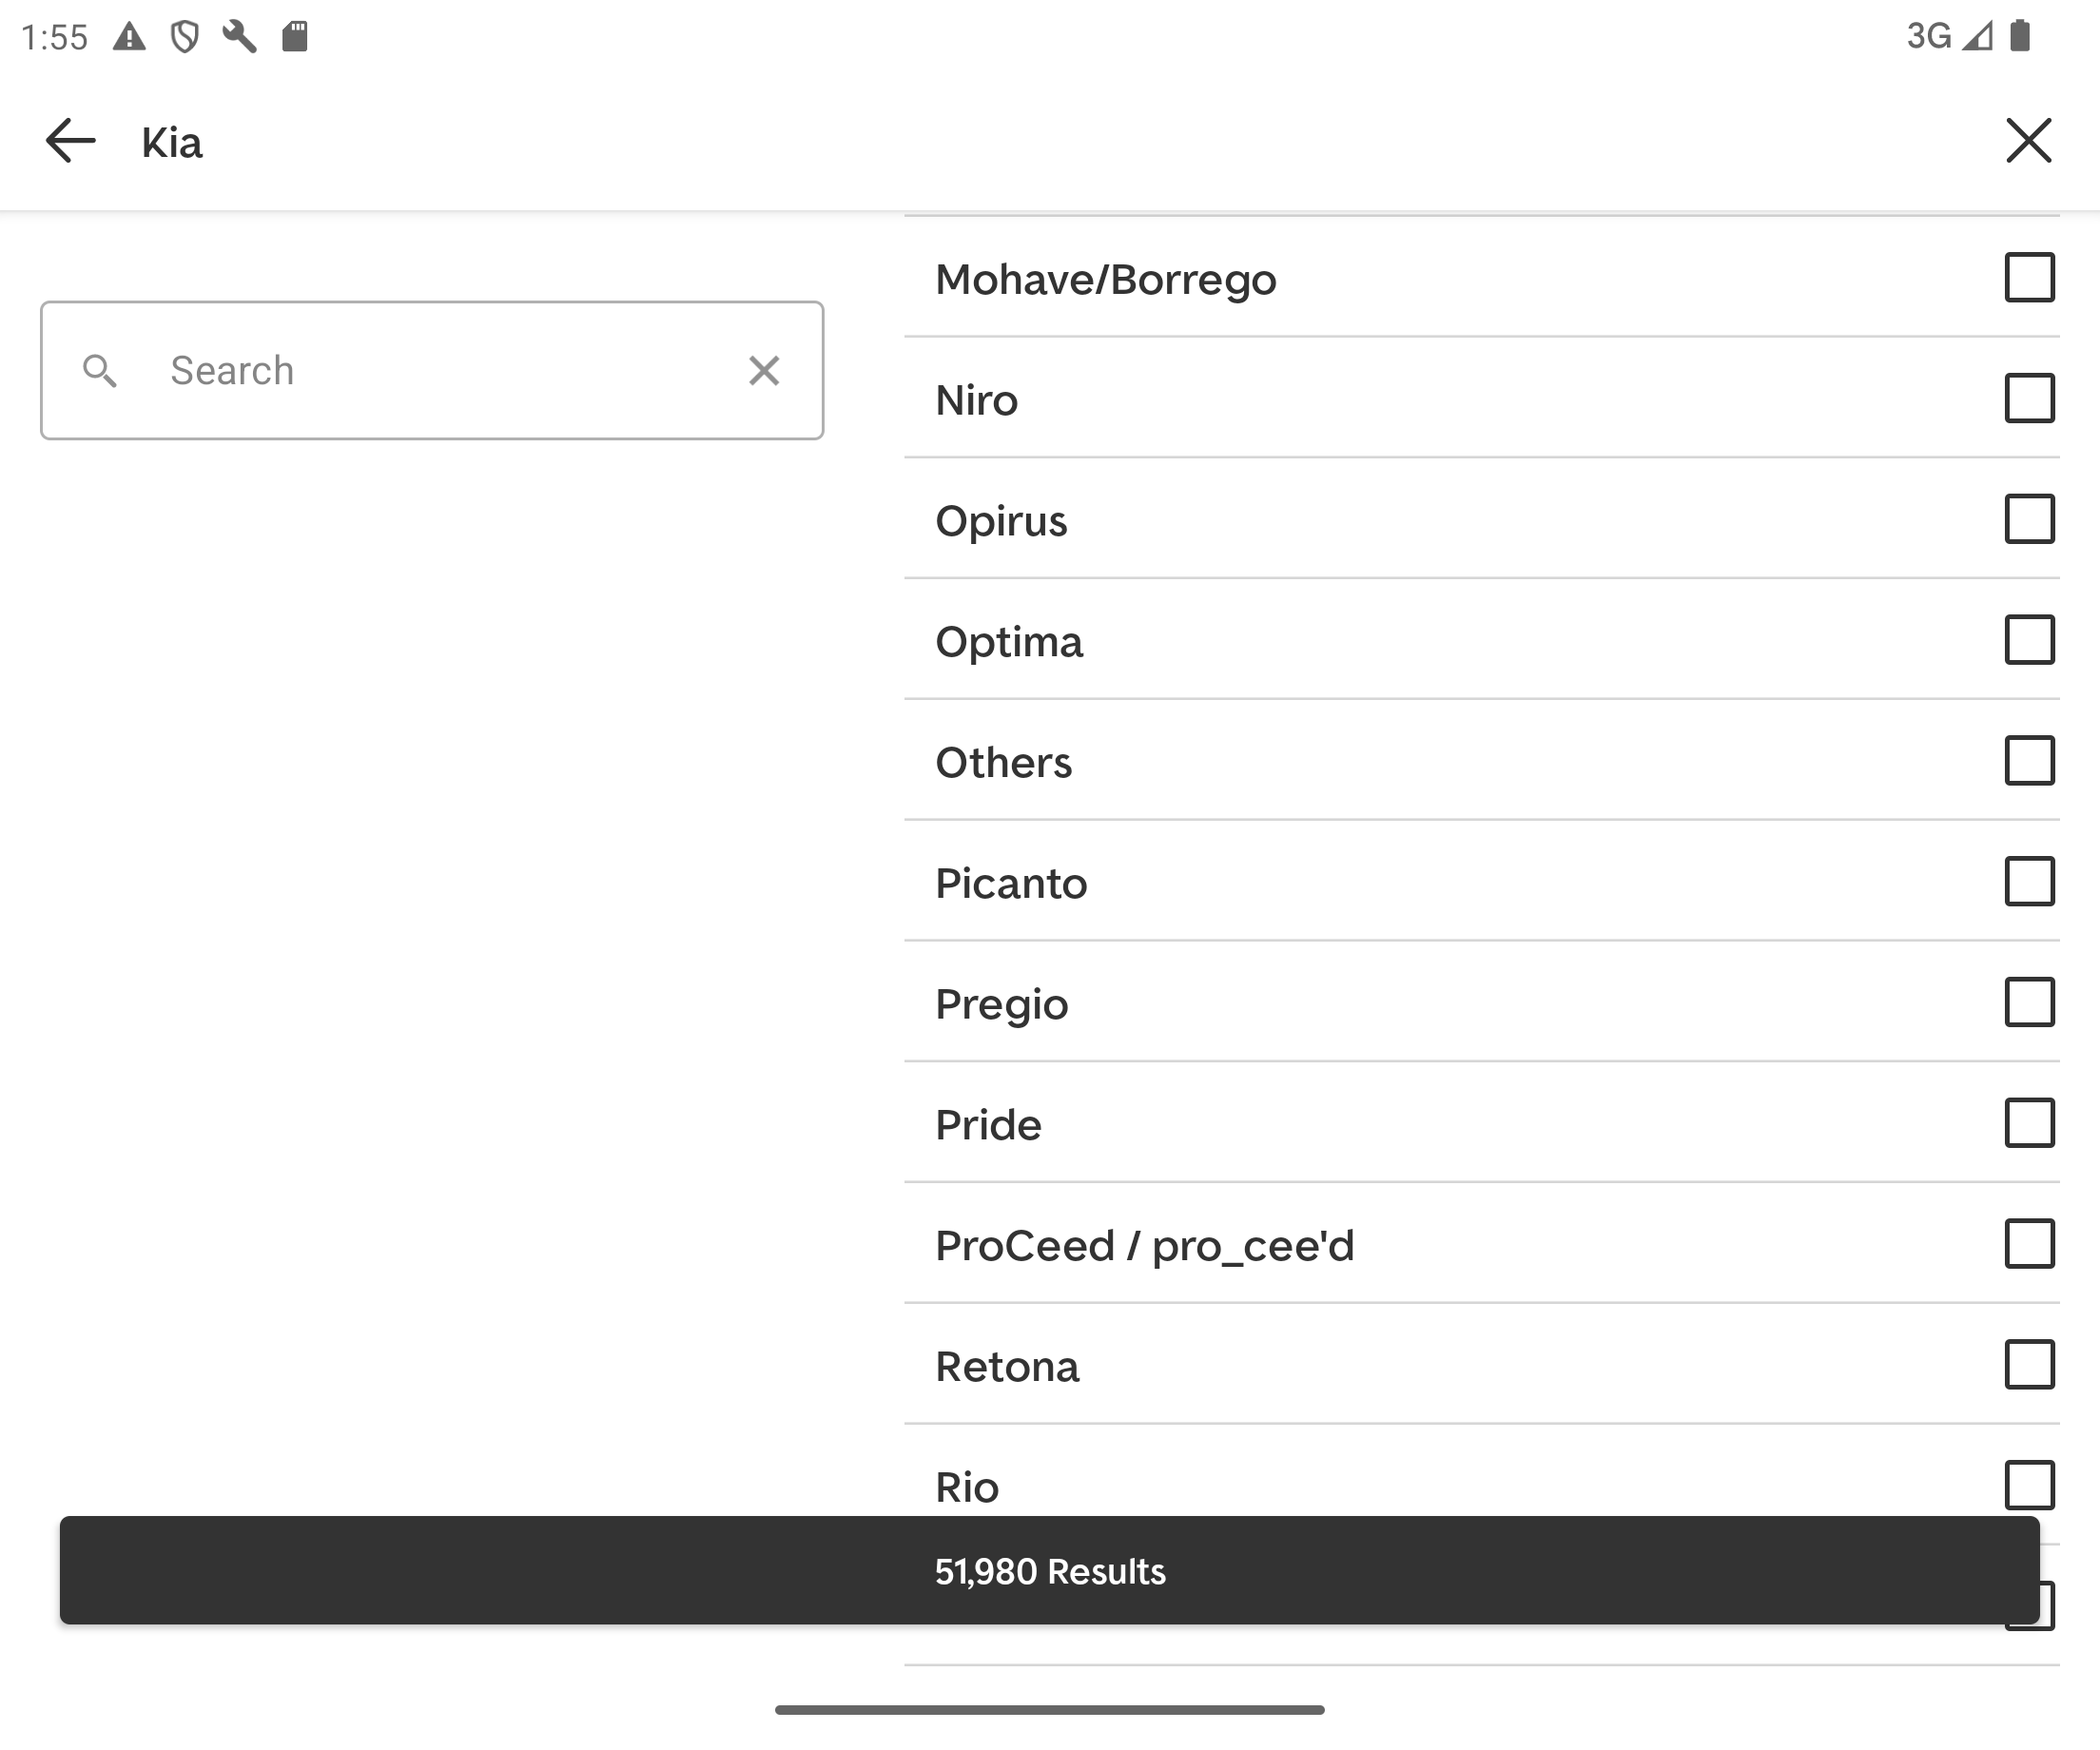Click the Mohave/Borrego model label
This screenshot has height=1750, width=2100.
(x=1105, y=279)
